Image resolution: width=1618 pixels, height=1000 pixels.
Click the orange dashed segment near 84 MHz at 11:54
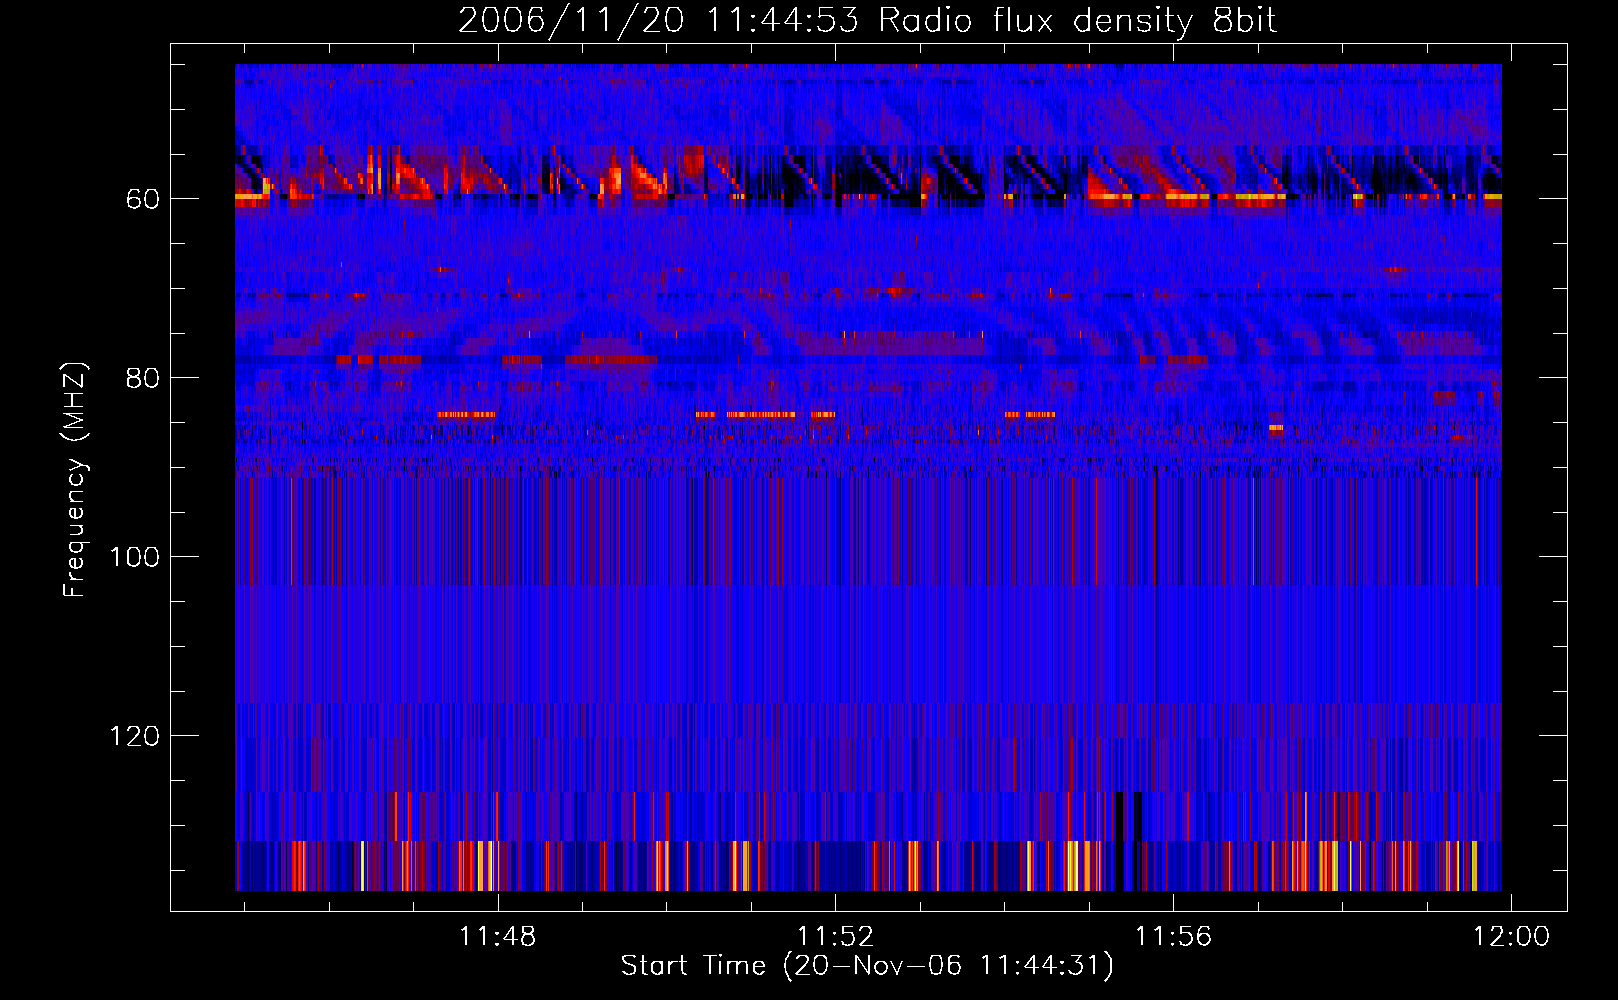tap(1030, 414)
